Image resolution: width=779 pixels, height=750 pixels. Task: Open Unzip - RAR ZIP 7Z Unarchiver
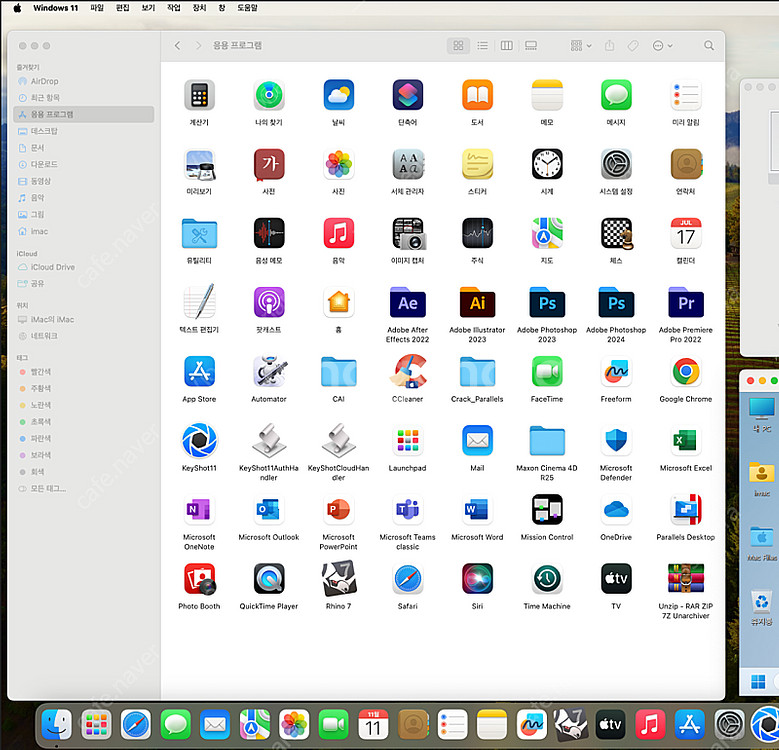686,579
